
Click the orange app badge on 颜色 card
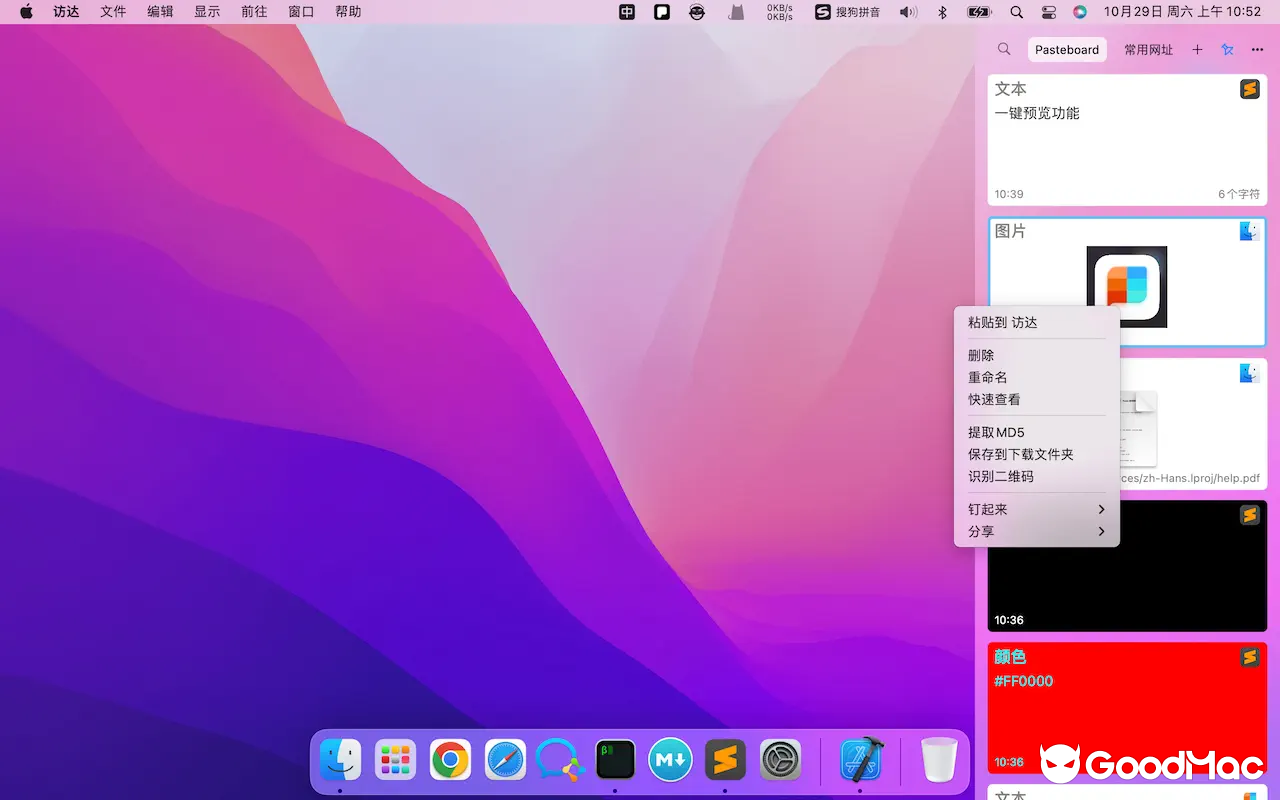point(1250,657)
